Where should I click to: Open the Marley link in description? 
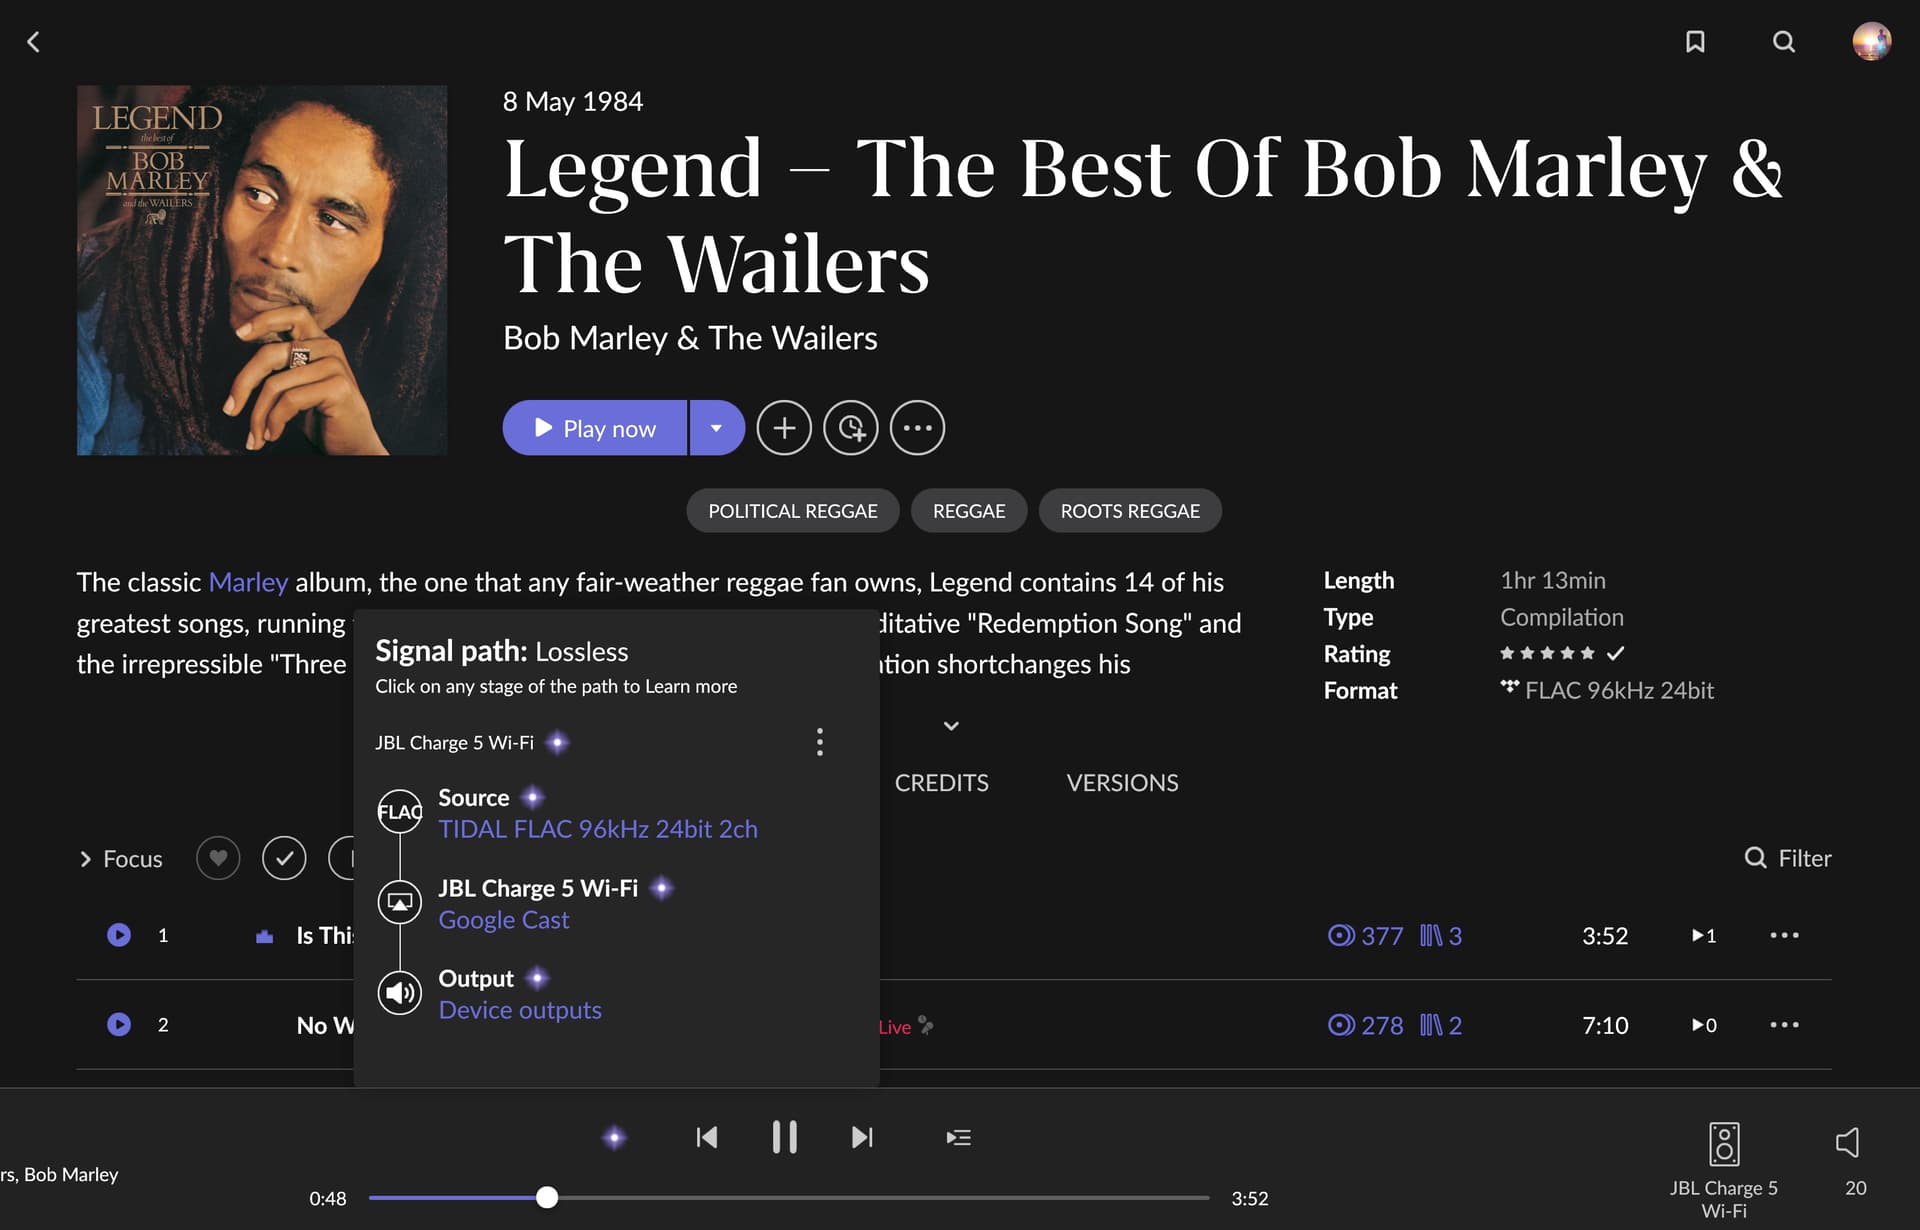pyautogui.click(x=248, y=582)
